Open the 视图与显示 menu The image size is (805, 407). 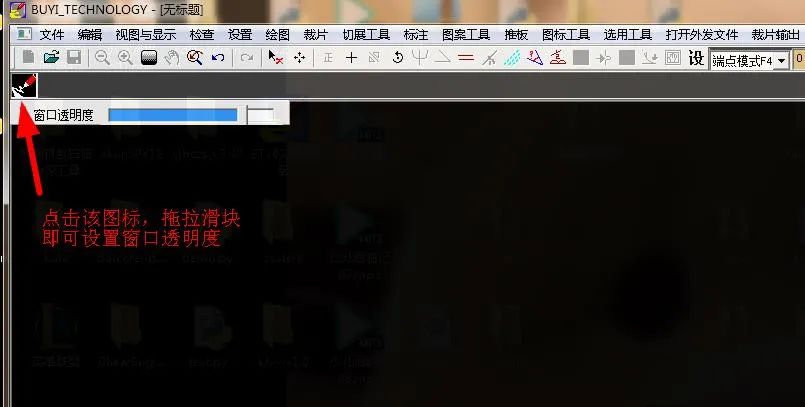[x=146, y=35]
